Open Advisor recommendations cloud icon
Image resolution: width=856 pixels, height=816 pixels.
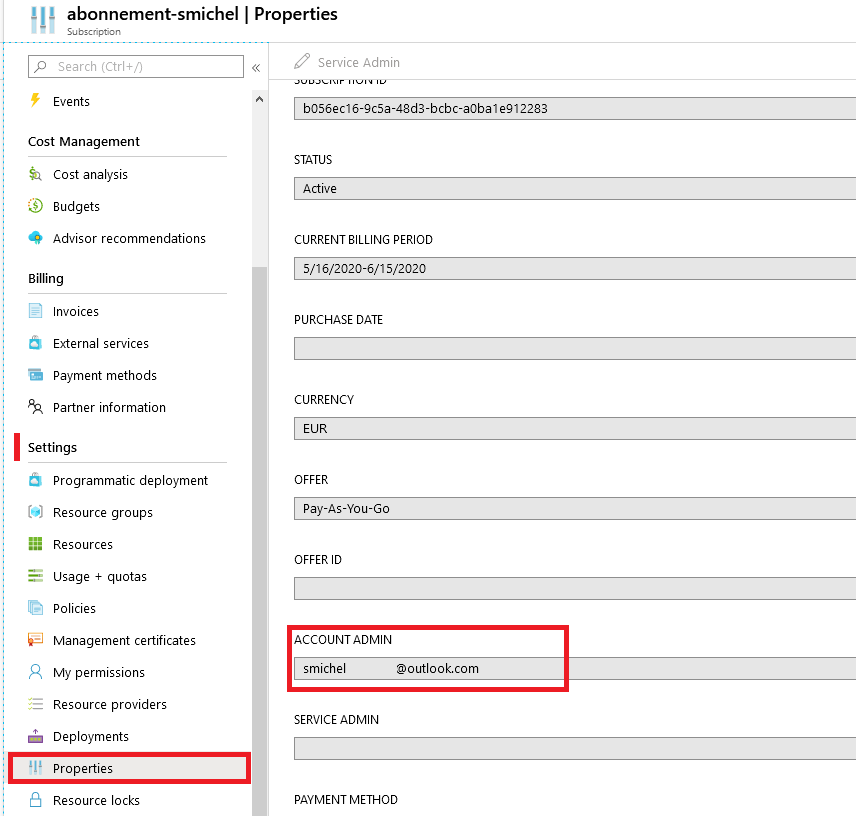[x=36, y=238]
